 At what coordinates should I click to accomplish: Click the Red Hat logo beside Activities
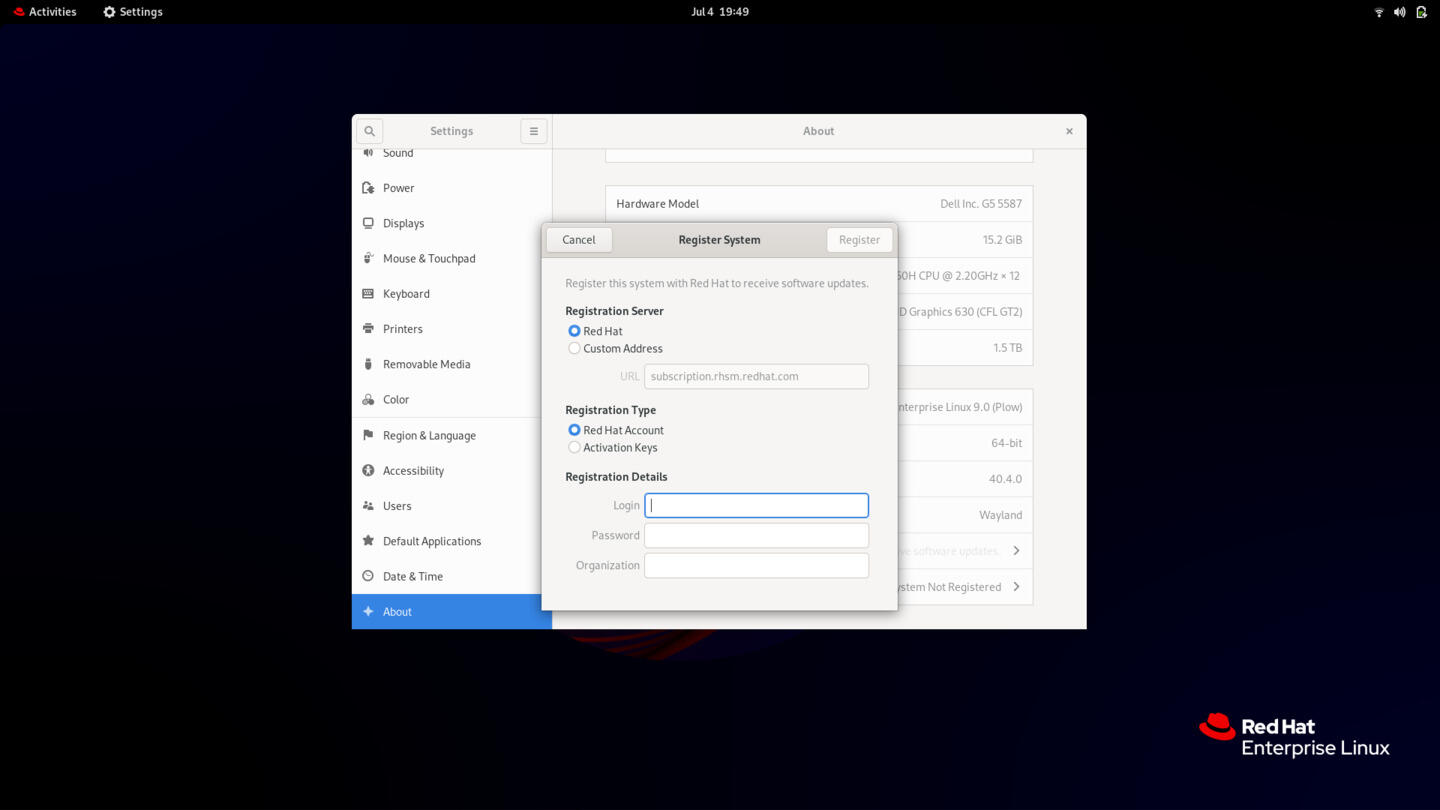pos(19,12)
